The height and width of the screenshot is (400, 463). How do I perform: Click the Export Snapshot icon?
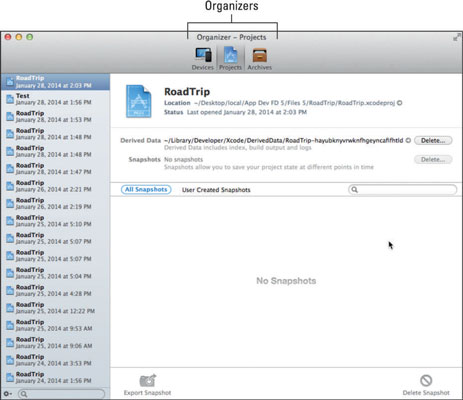(148, 380)
